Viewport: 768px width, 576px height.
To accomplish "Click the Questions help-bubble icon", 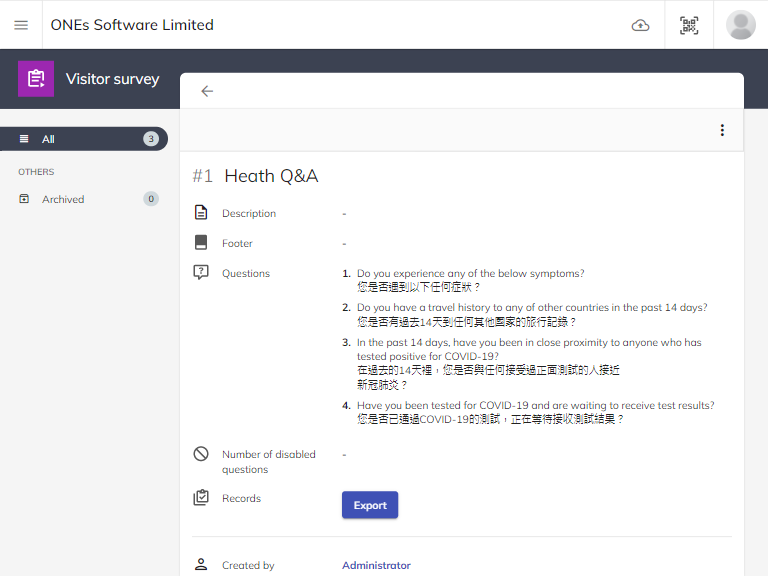I will tap(201, 273).
